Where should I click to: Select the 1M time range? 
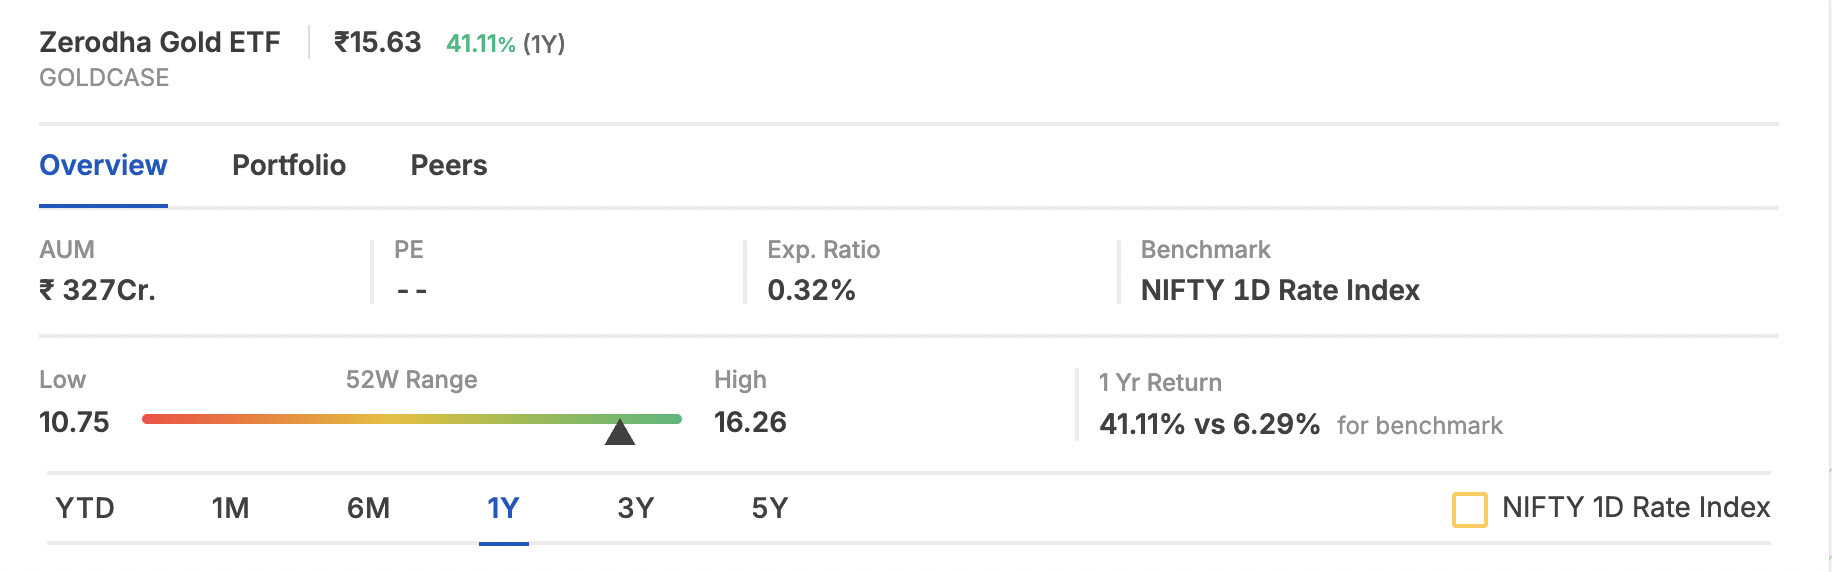click(230, 508)
